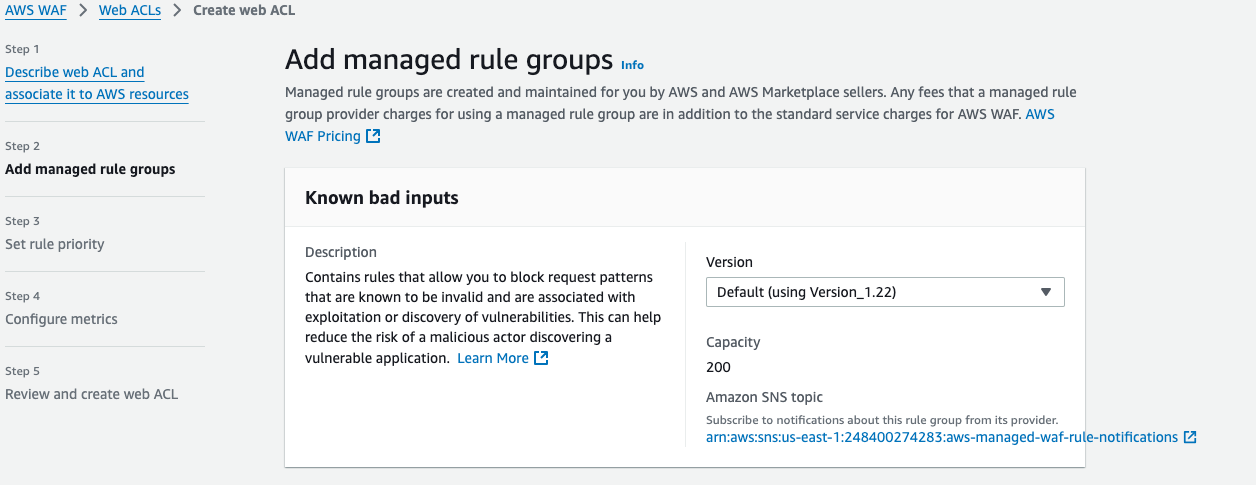Click the Info link beside the heading
This screenshot has height=485, width=1256.
point(632,65)
